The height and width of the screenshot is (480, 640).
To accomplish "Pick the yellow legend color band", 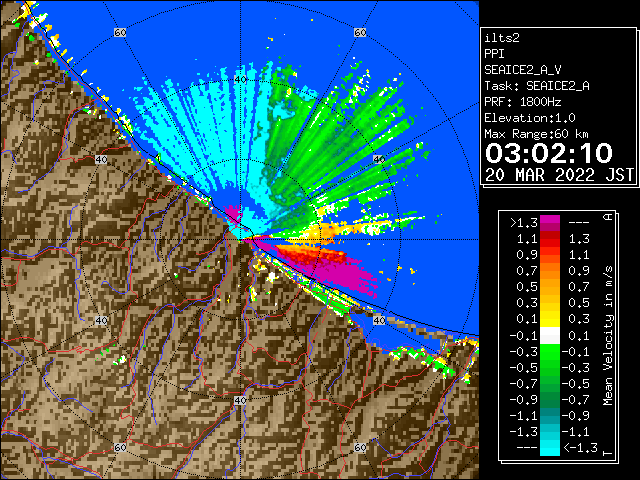I will 550,319.
